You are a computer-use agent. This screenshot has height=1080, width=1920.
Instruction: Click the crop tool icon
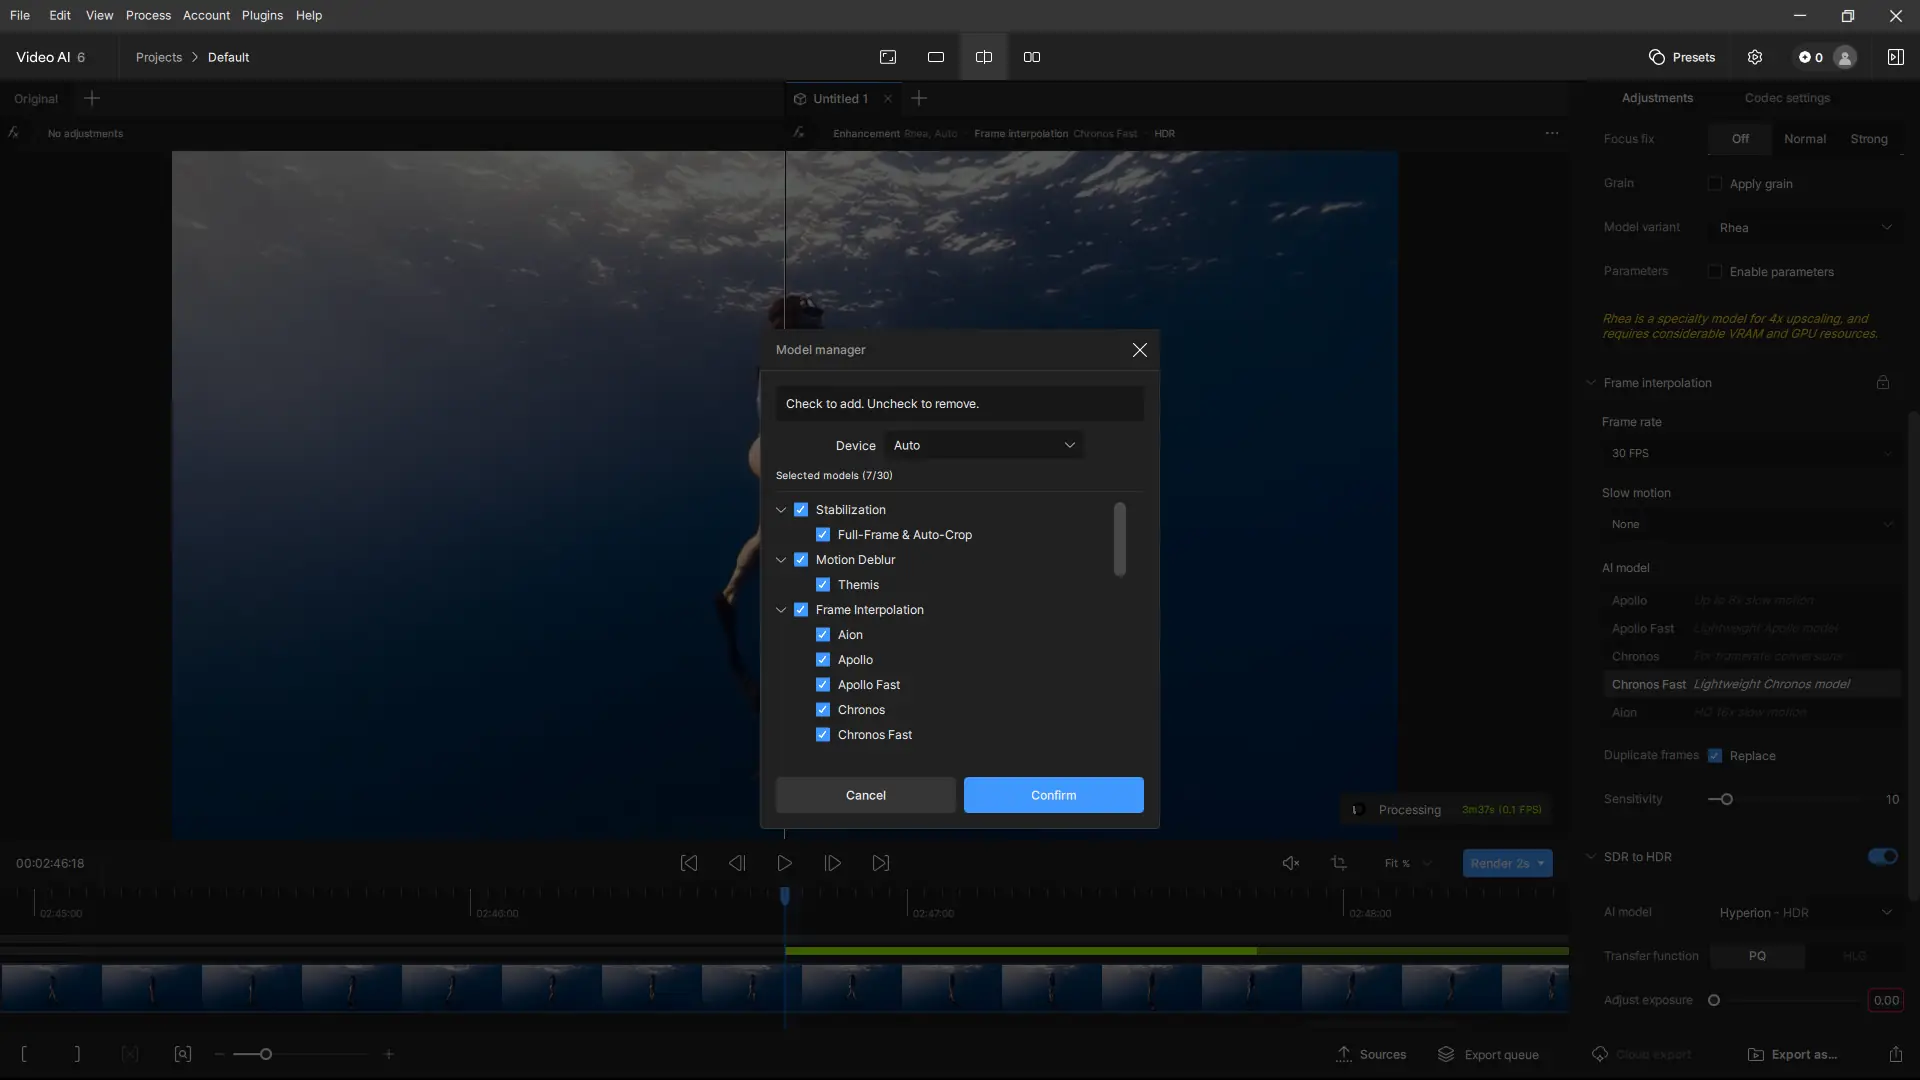[x=1339, y=863]
